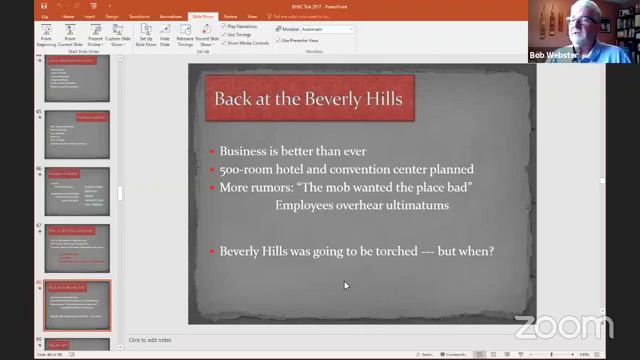Open Set Up Slide Show dialog
The height and width of the screenshot is (360, 640).
[x=146, y=36]
